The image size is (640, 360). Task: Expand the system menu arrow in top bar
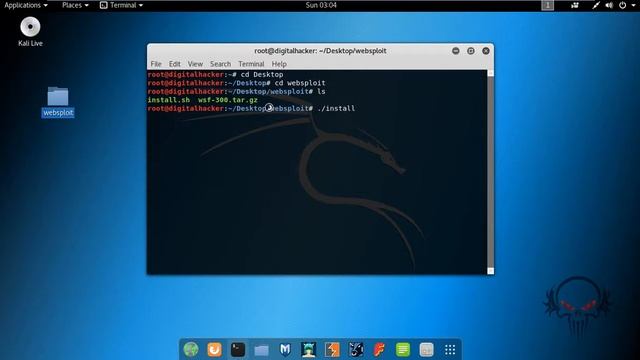coord(633,5)
